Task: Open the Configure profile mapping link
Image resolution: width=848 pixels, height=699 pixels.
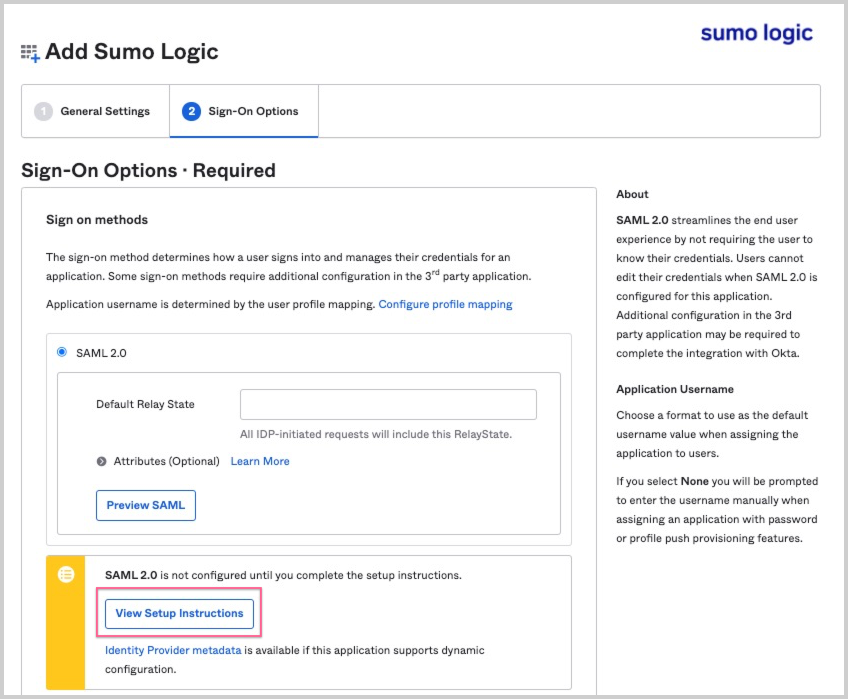Action: point(445,304)
